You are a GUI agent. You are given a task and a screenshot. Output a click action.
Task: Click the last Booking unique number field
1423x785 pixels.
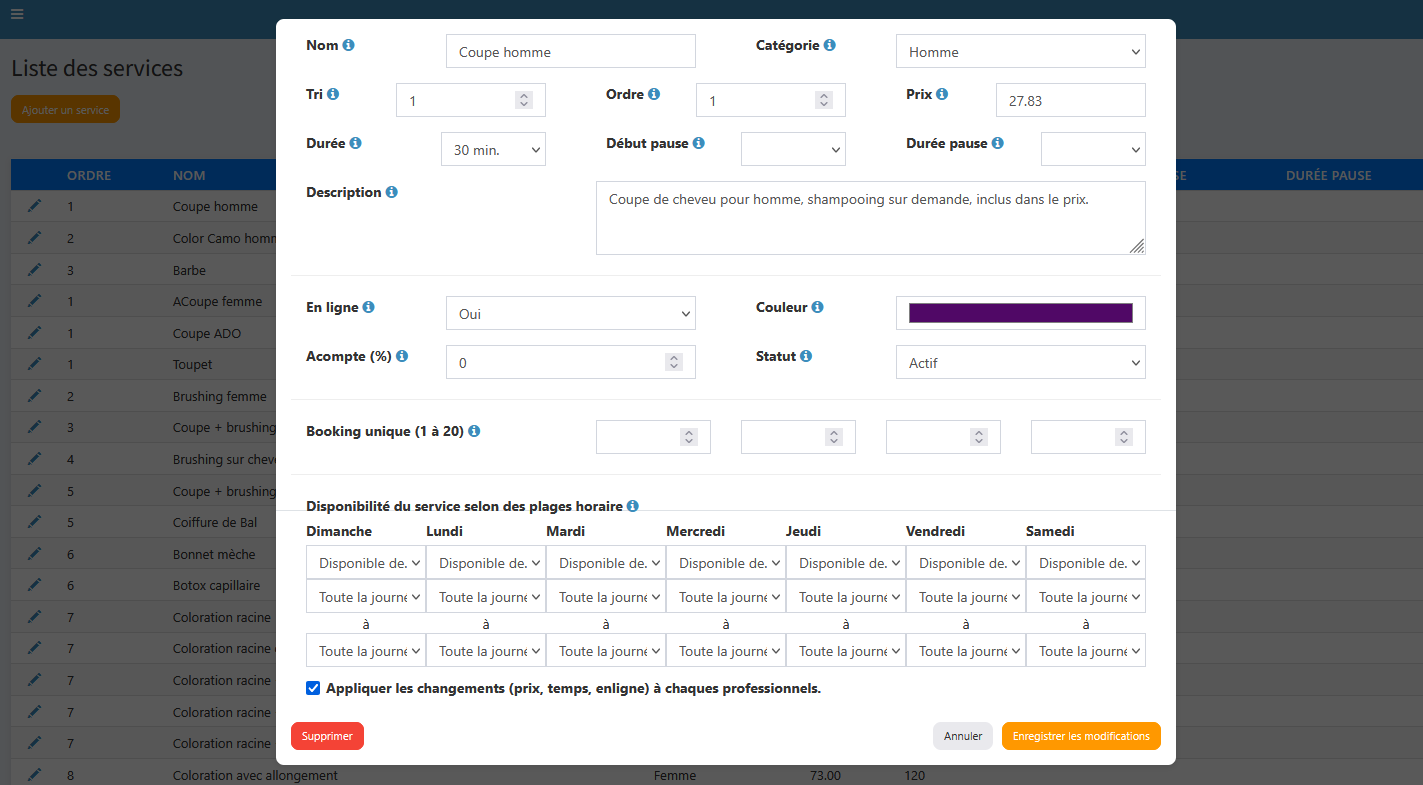[1088, 437]
